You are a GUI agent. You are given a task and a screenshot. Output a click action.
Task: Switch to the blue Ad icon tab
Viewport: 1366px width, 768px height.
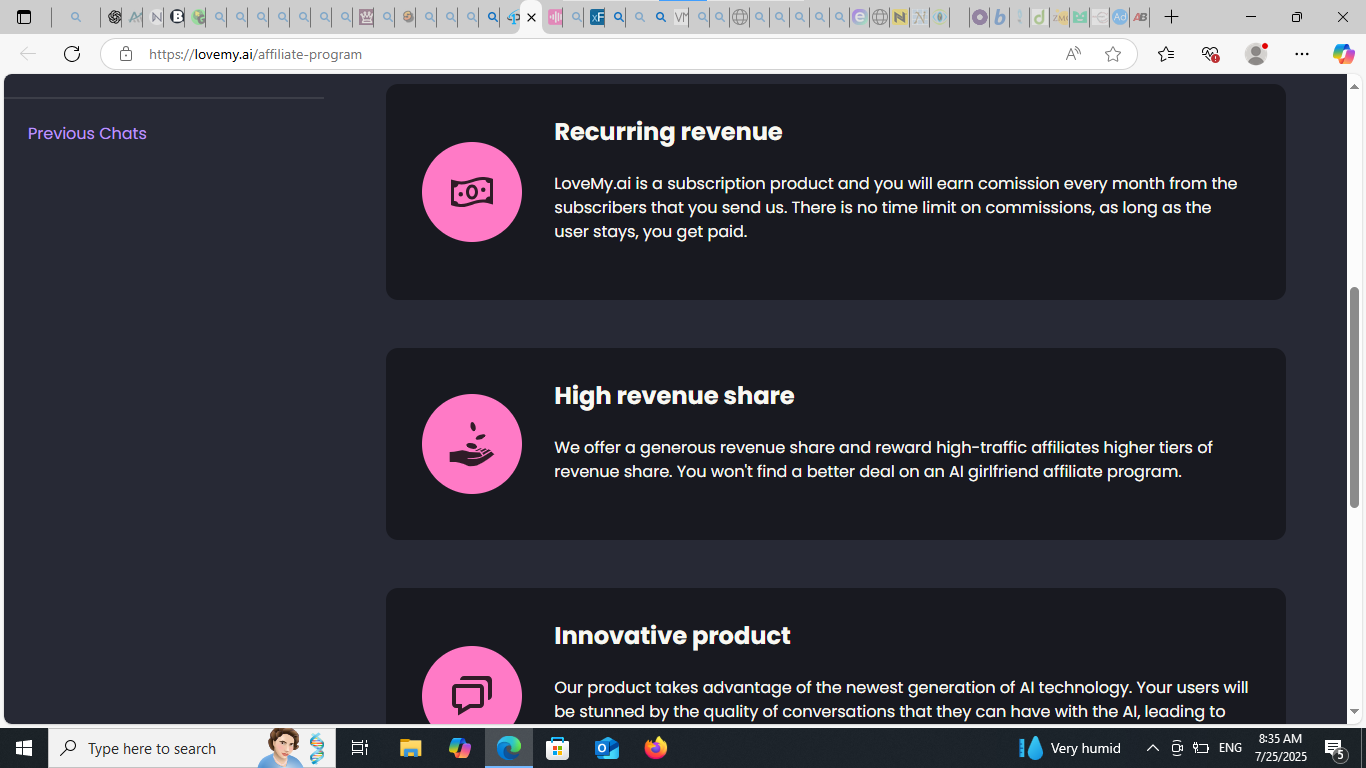[x=1119, y=17]
